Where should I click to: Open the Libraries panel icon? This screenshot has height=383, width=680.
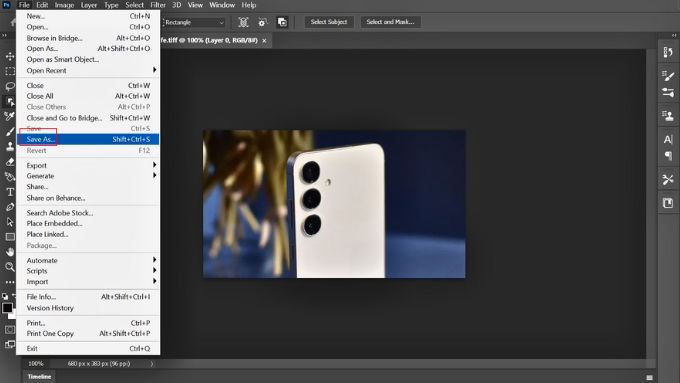coord(668,203)
